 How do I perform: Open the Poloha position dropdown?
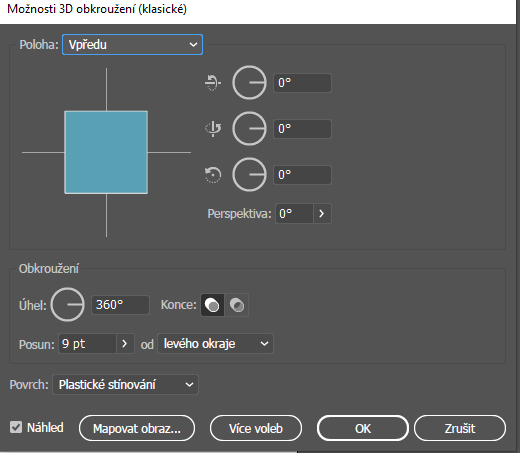[x=132, y=45]
